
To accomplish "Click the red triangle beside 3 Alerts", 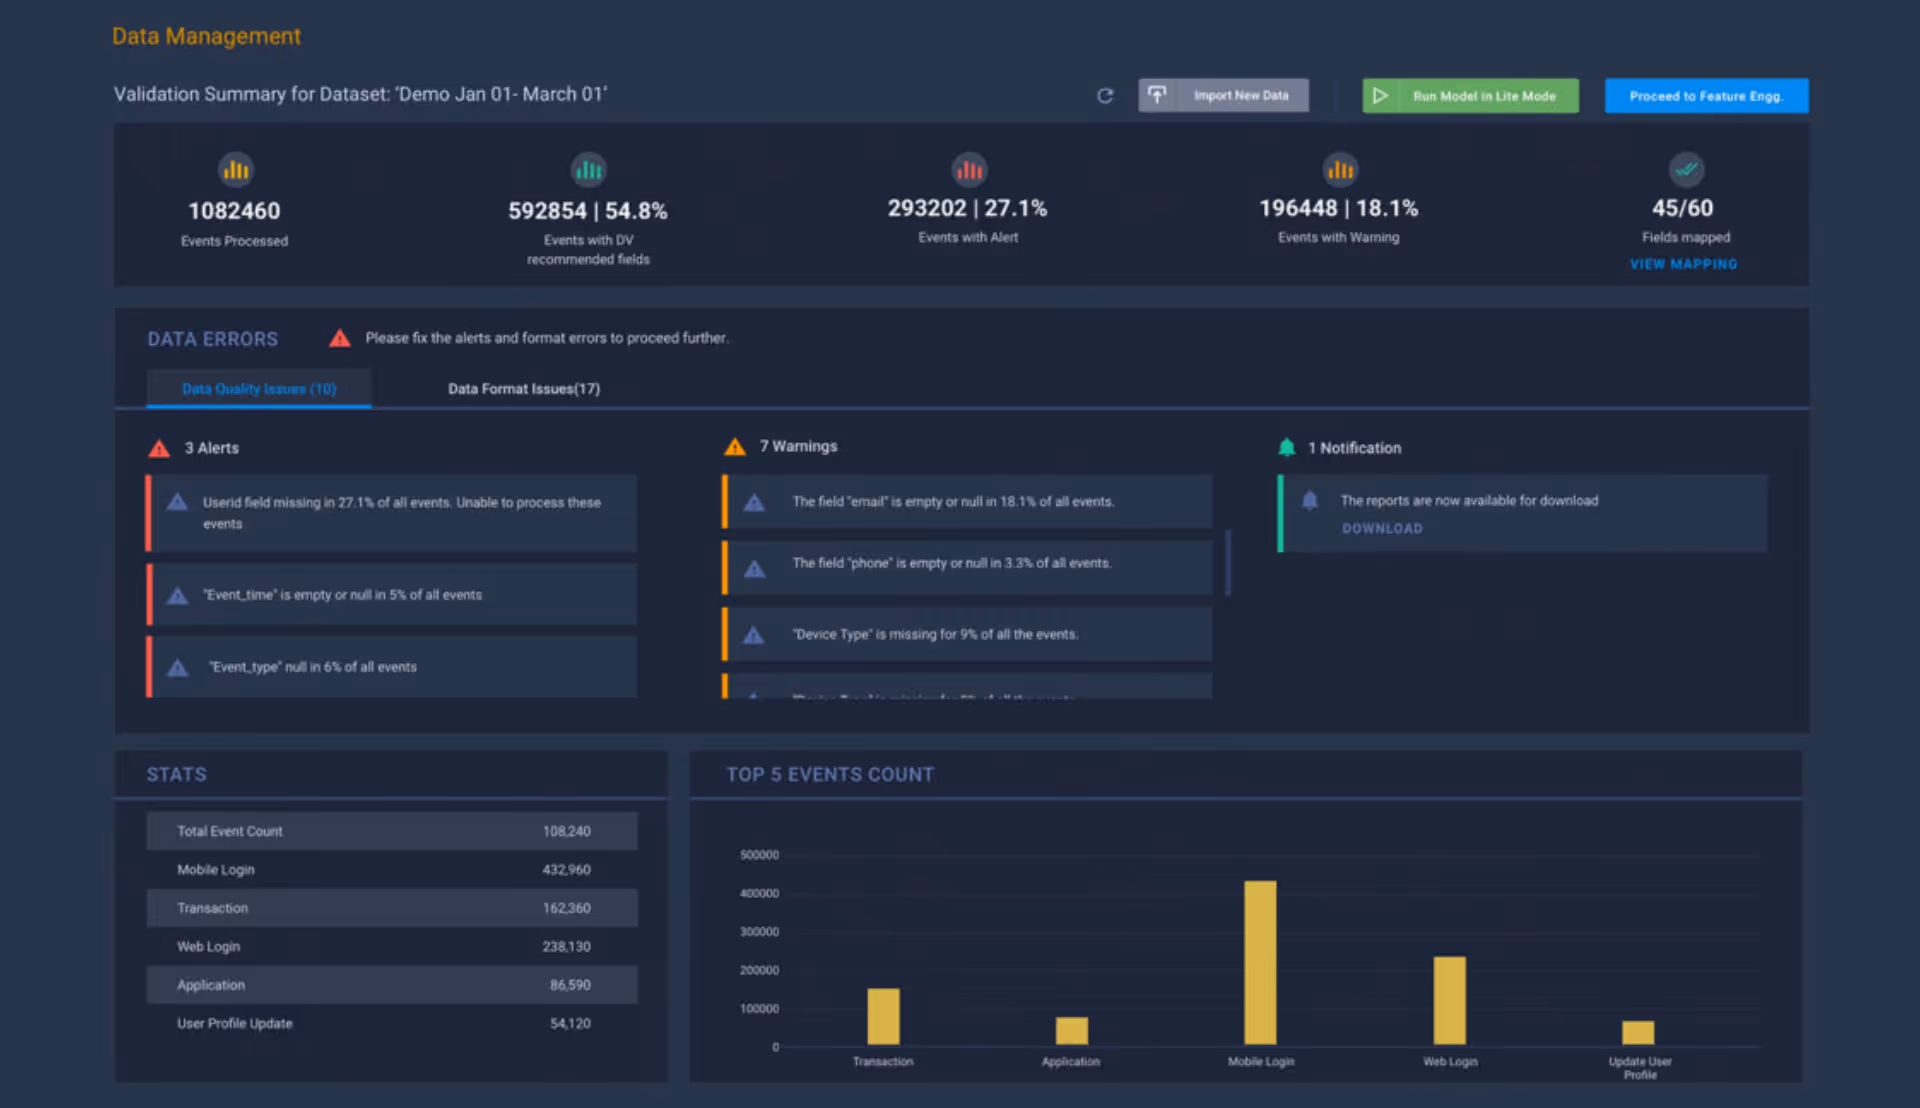I will point(159,448).
